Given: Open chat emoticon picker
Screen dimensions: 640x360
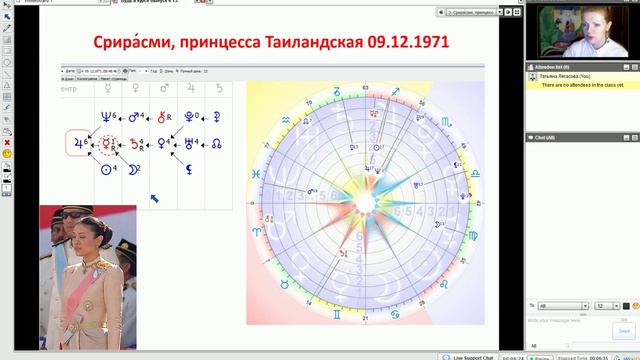Looking at the screenshot, I should click(636, 306).
